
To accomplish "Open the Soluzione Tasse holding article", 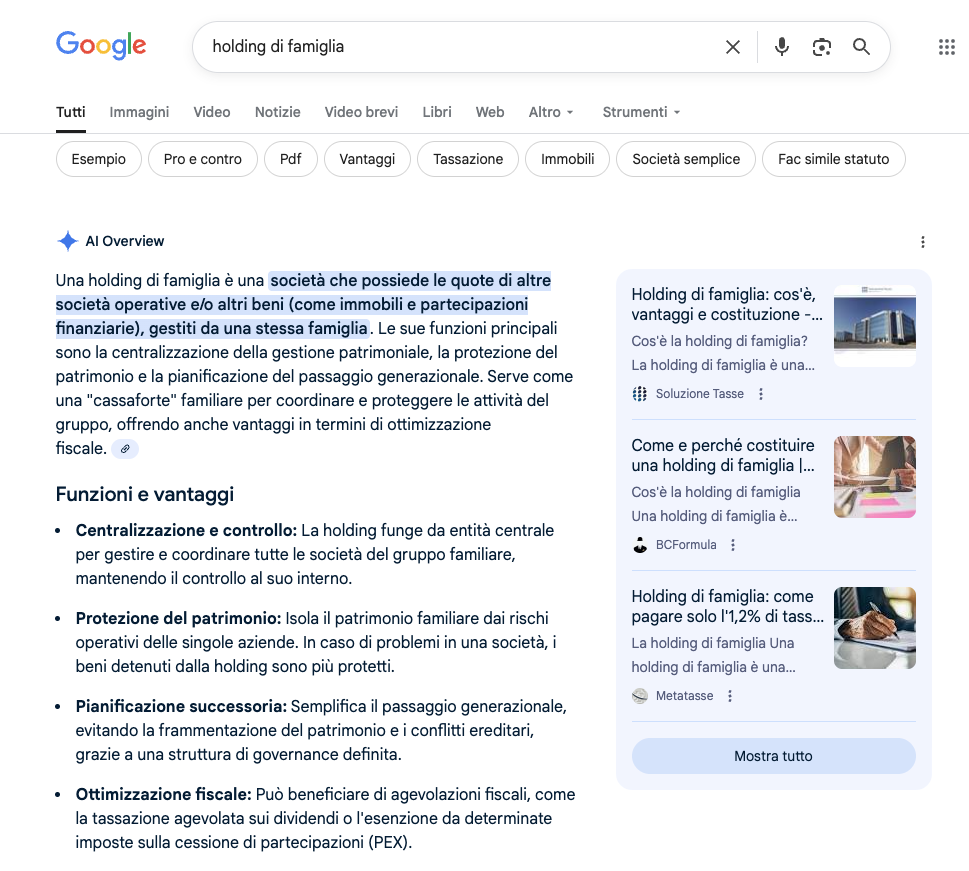I will click(x=726, y=304).
